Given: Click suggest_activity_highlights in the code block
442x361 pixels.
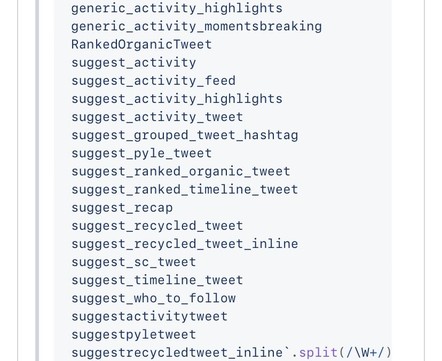Looking at the screenshot, I should (x=177, y=99).
